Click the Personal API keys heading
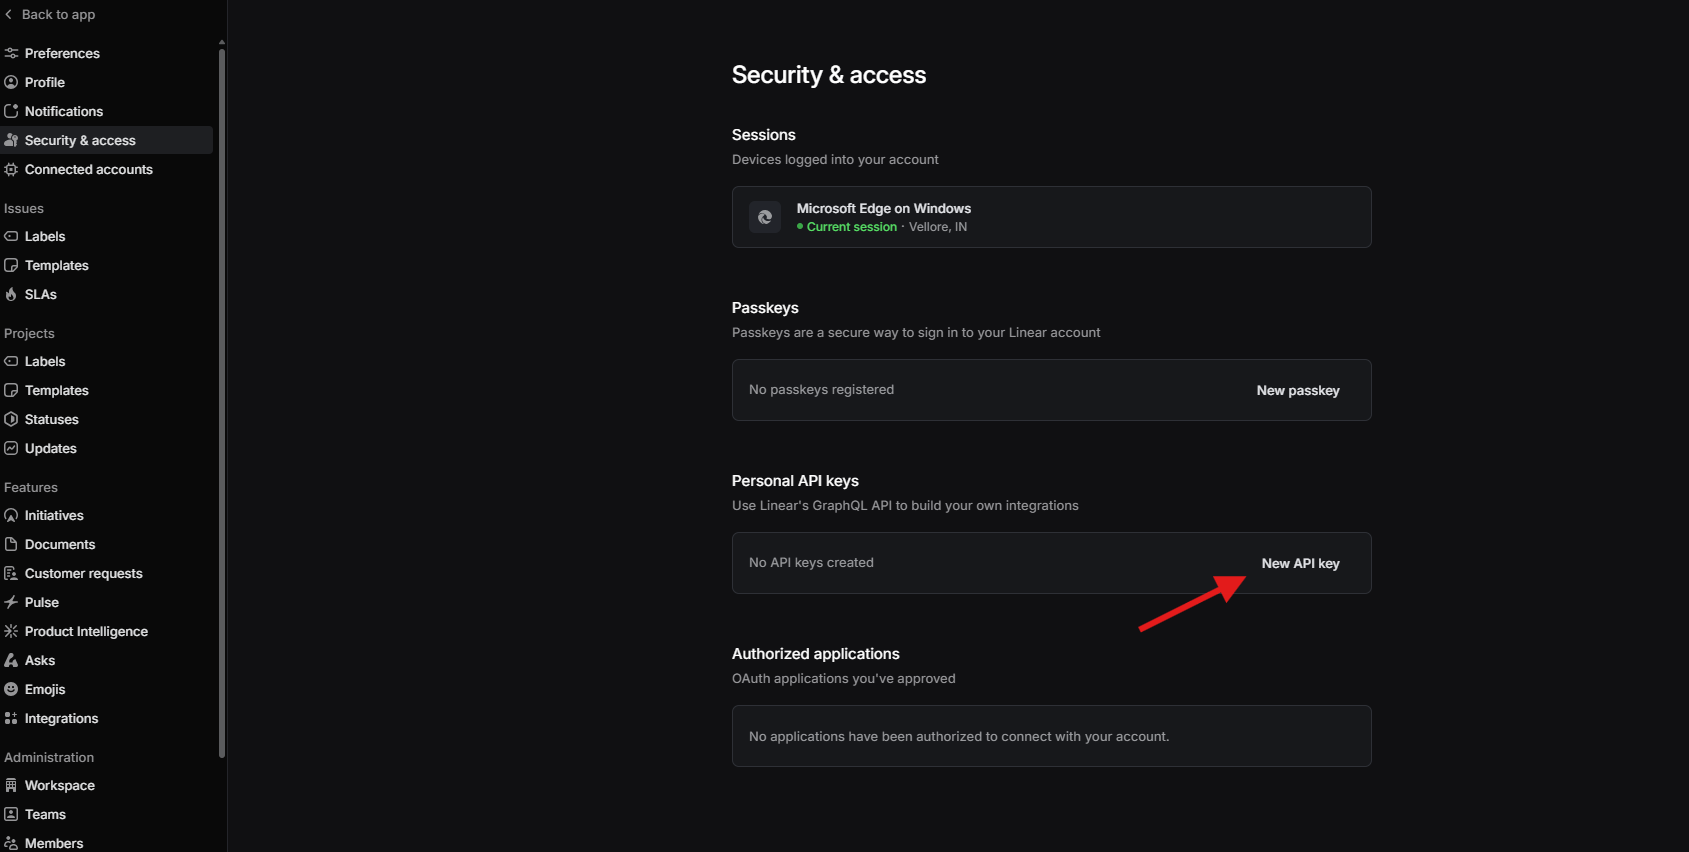Screen dimensions: 1689x852 click(x=795, y=480)
